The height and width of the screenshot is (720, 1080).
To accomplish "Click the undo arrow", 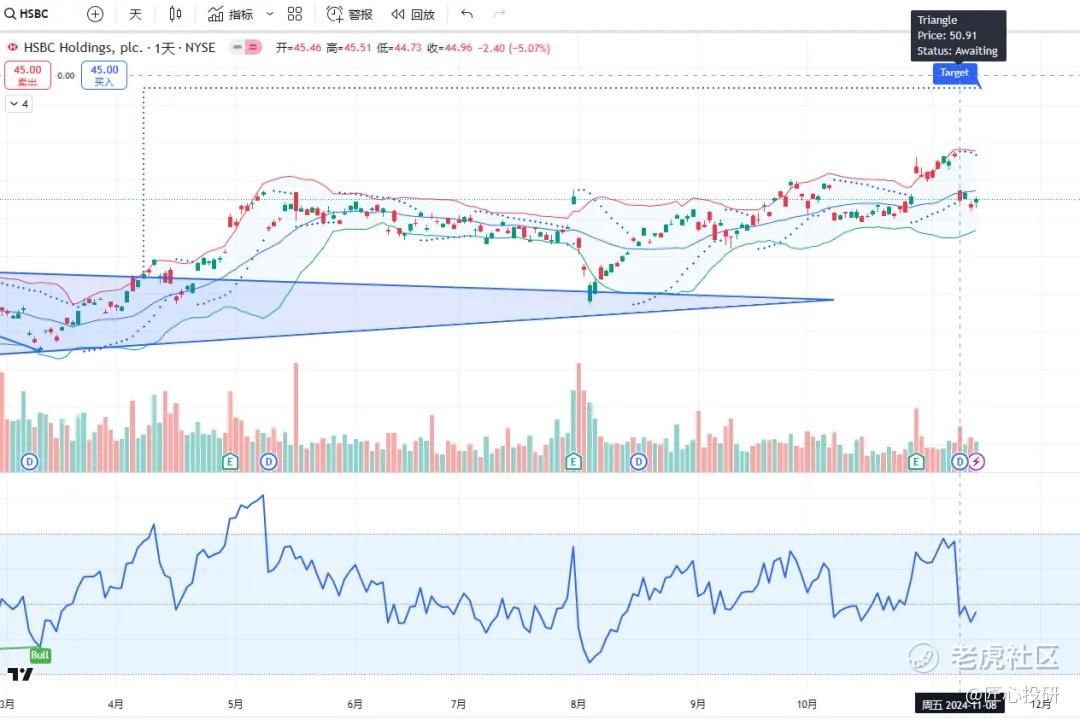I will click(x=467, y=14).
